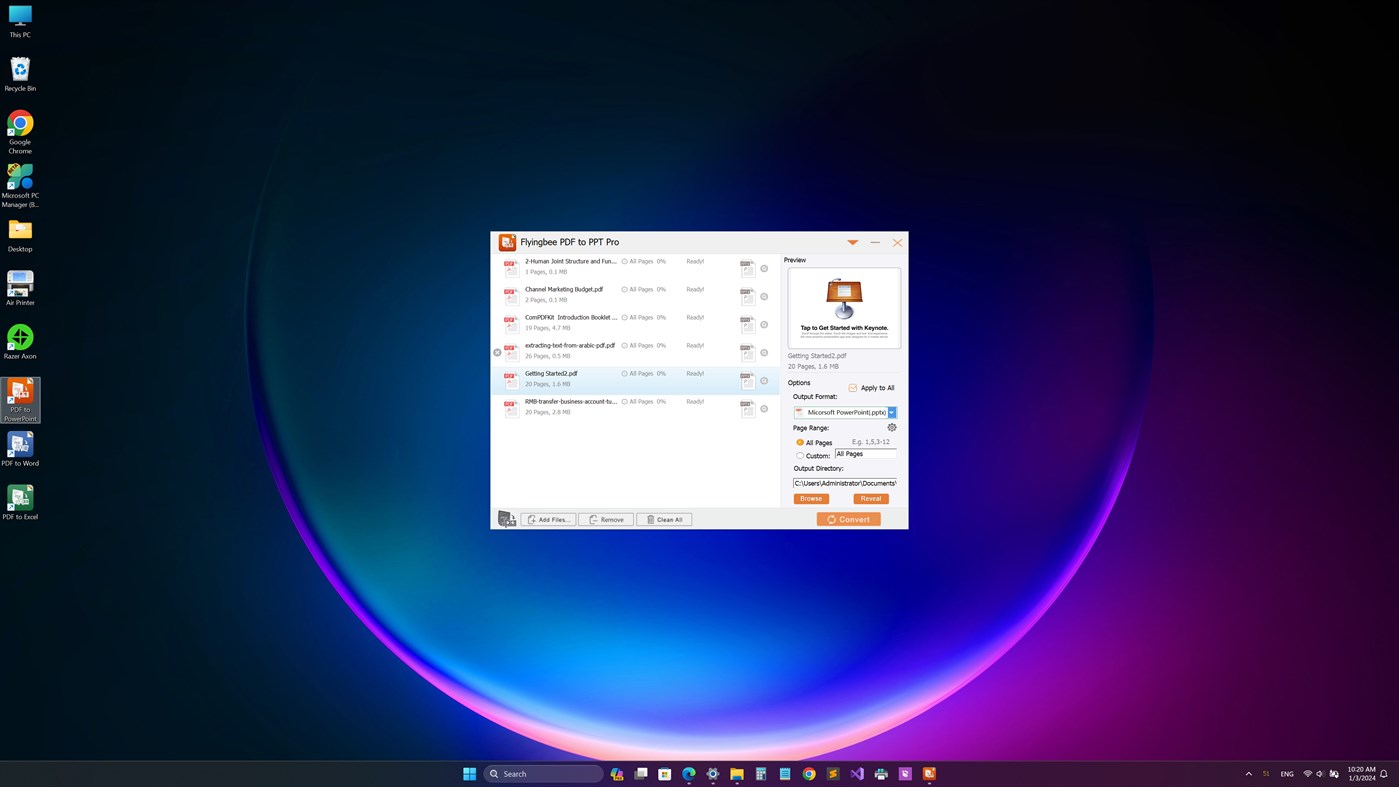Viewport: 1399px width, 787px height.
Task: Click the Flyingbee app logo in title bar
Action: point(507,241)
